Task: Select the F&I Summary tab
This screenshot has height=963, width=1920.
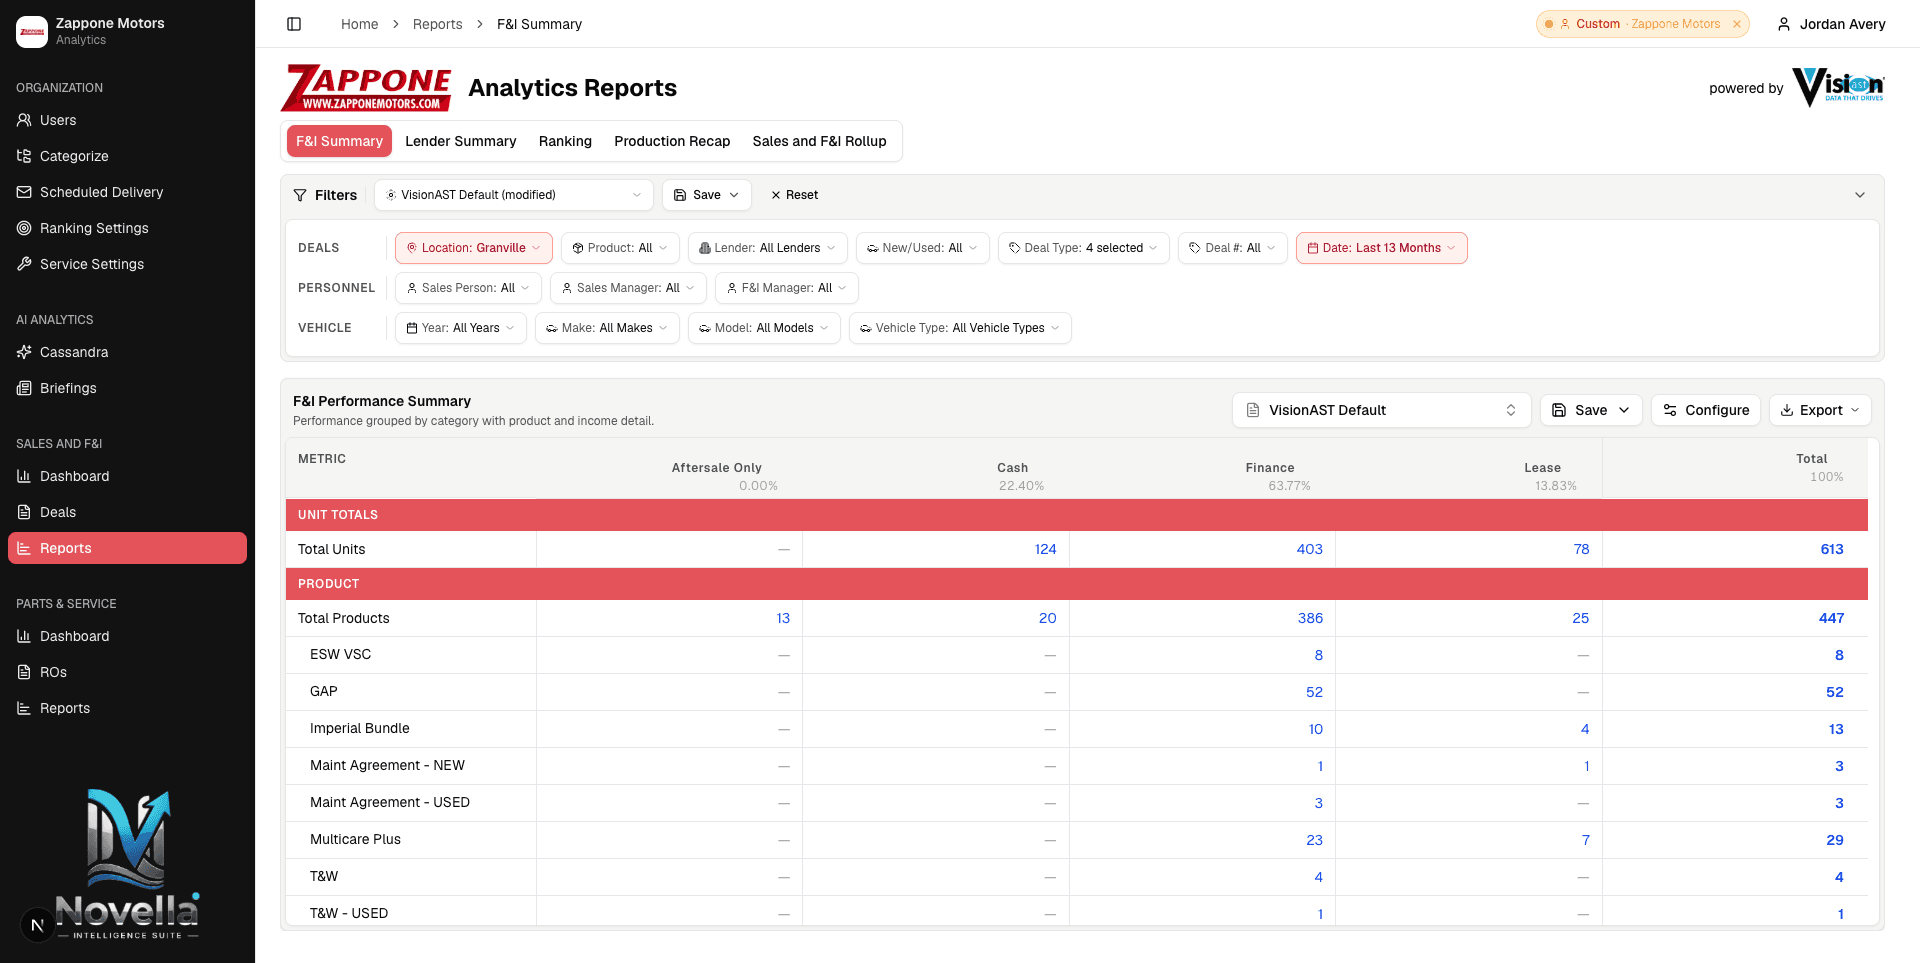Action: tap(339, 141)
